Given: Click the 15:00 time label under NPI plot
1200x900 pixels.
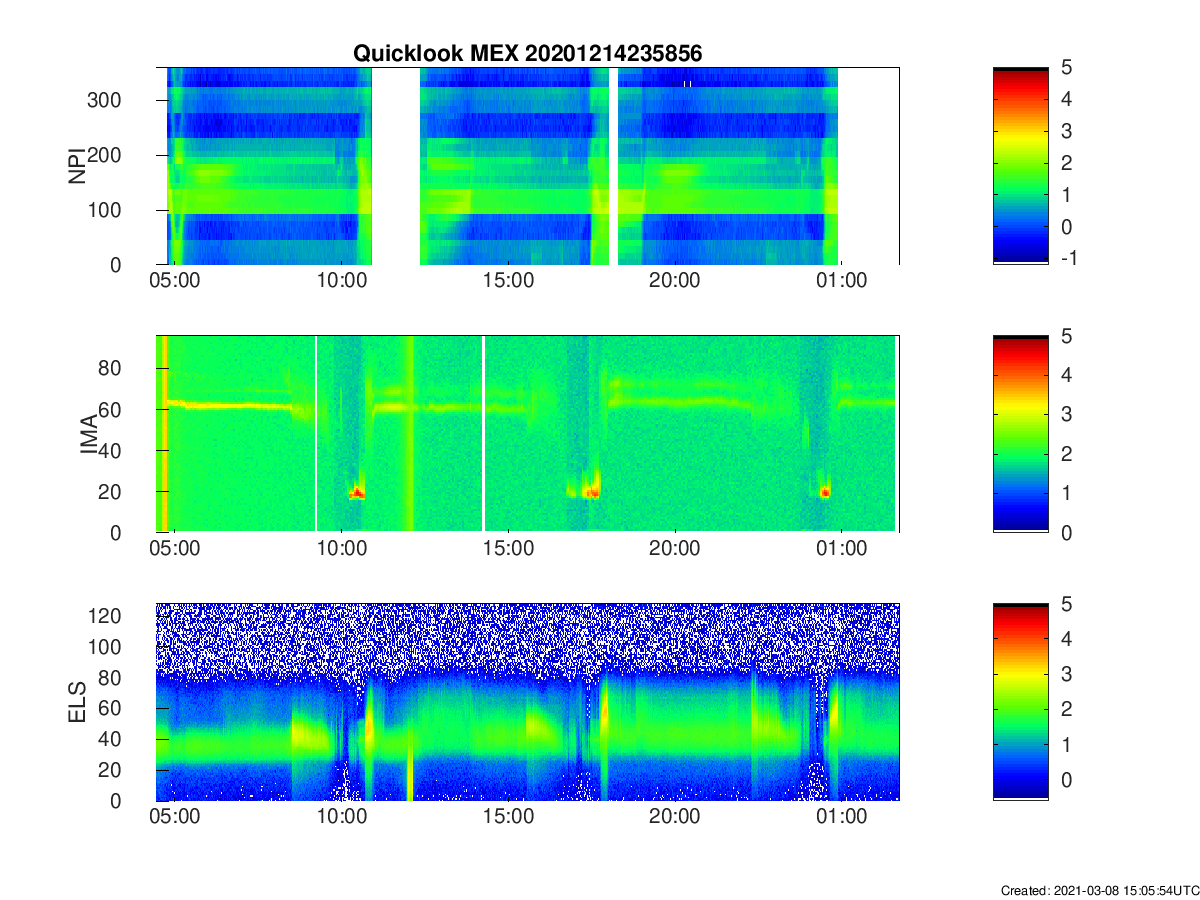Looking at the screenshot, I should [508, 283].
